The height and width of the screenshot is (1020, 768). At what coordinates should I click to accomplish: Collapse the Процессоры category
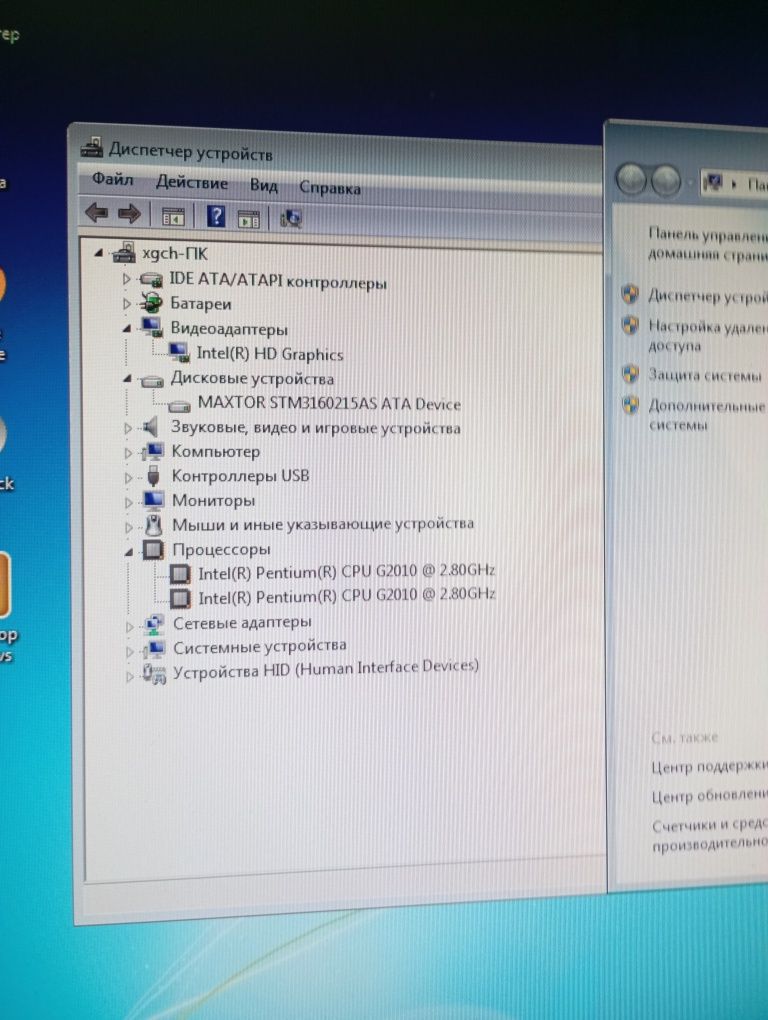tap(129, 552)
